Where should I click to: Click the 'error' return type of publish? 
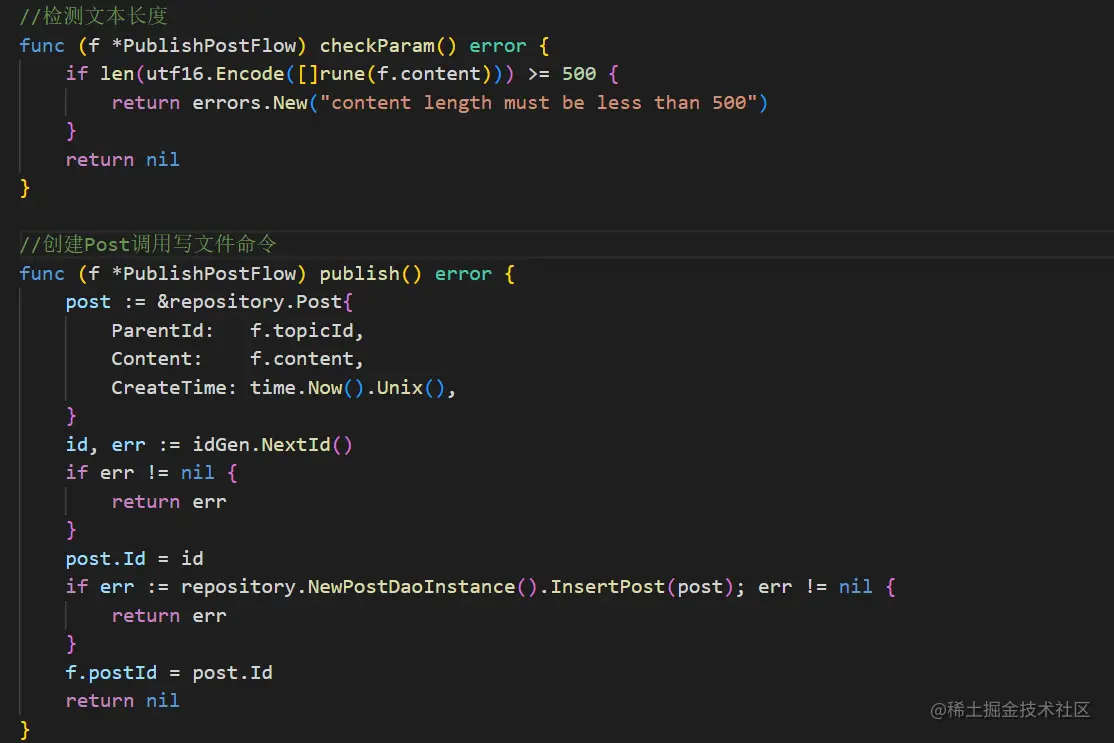463,273
